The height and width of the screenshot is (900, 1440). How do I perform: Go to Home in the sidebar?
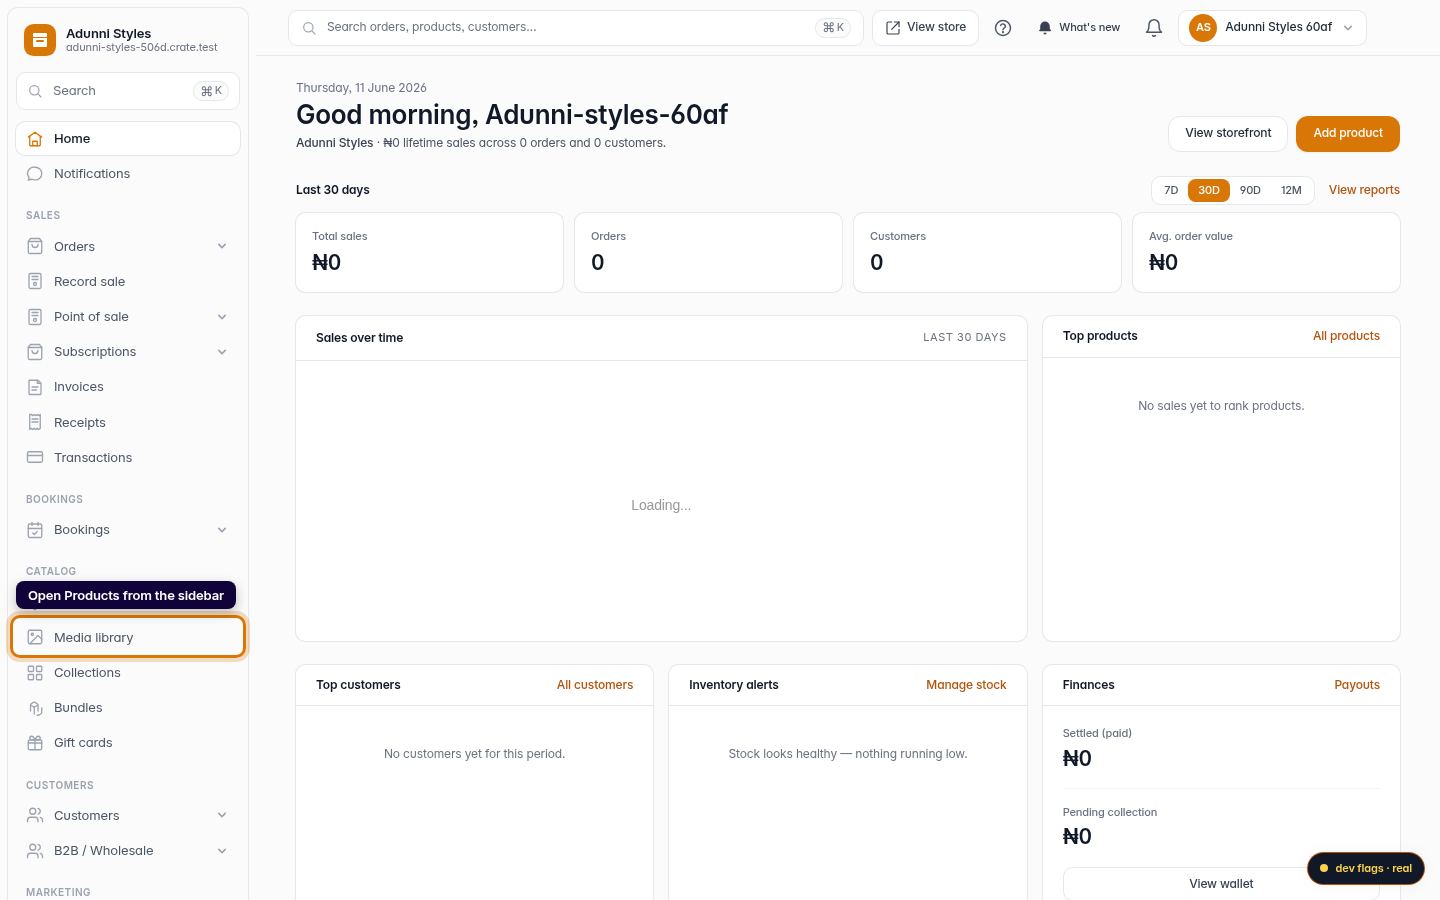[128, 139]
